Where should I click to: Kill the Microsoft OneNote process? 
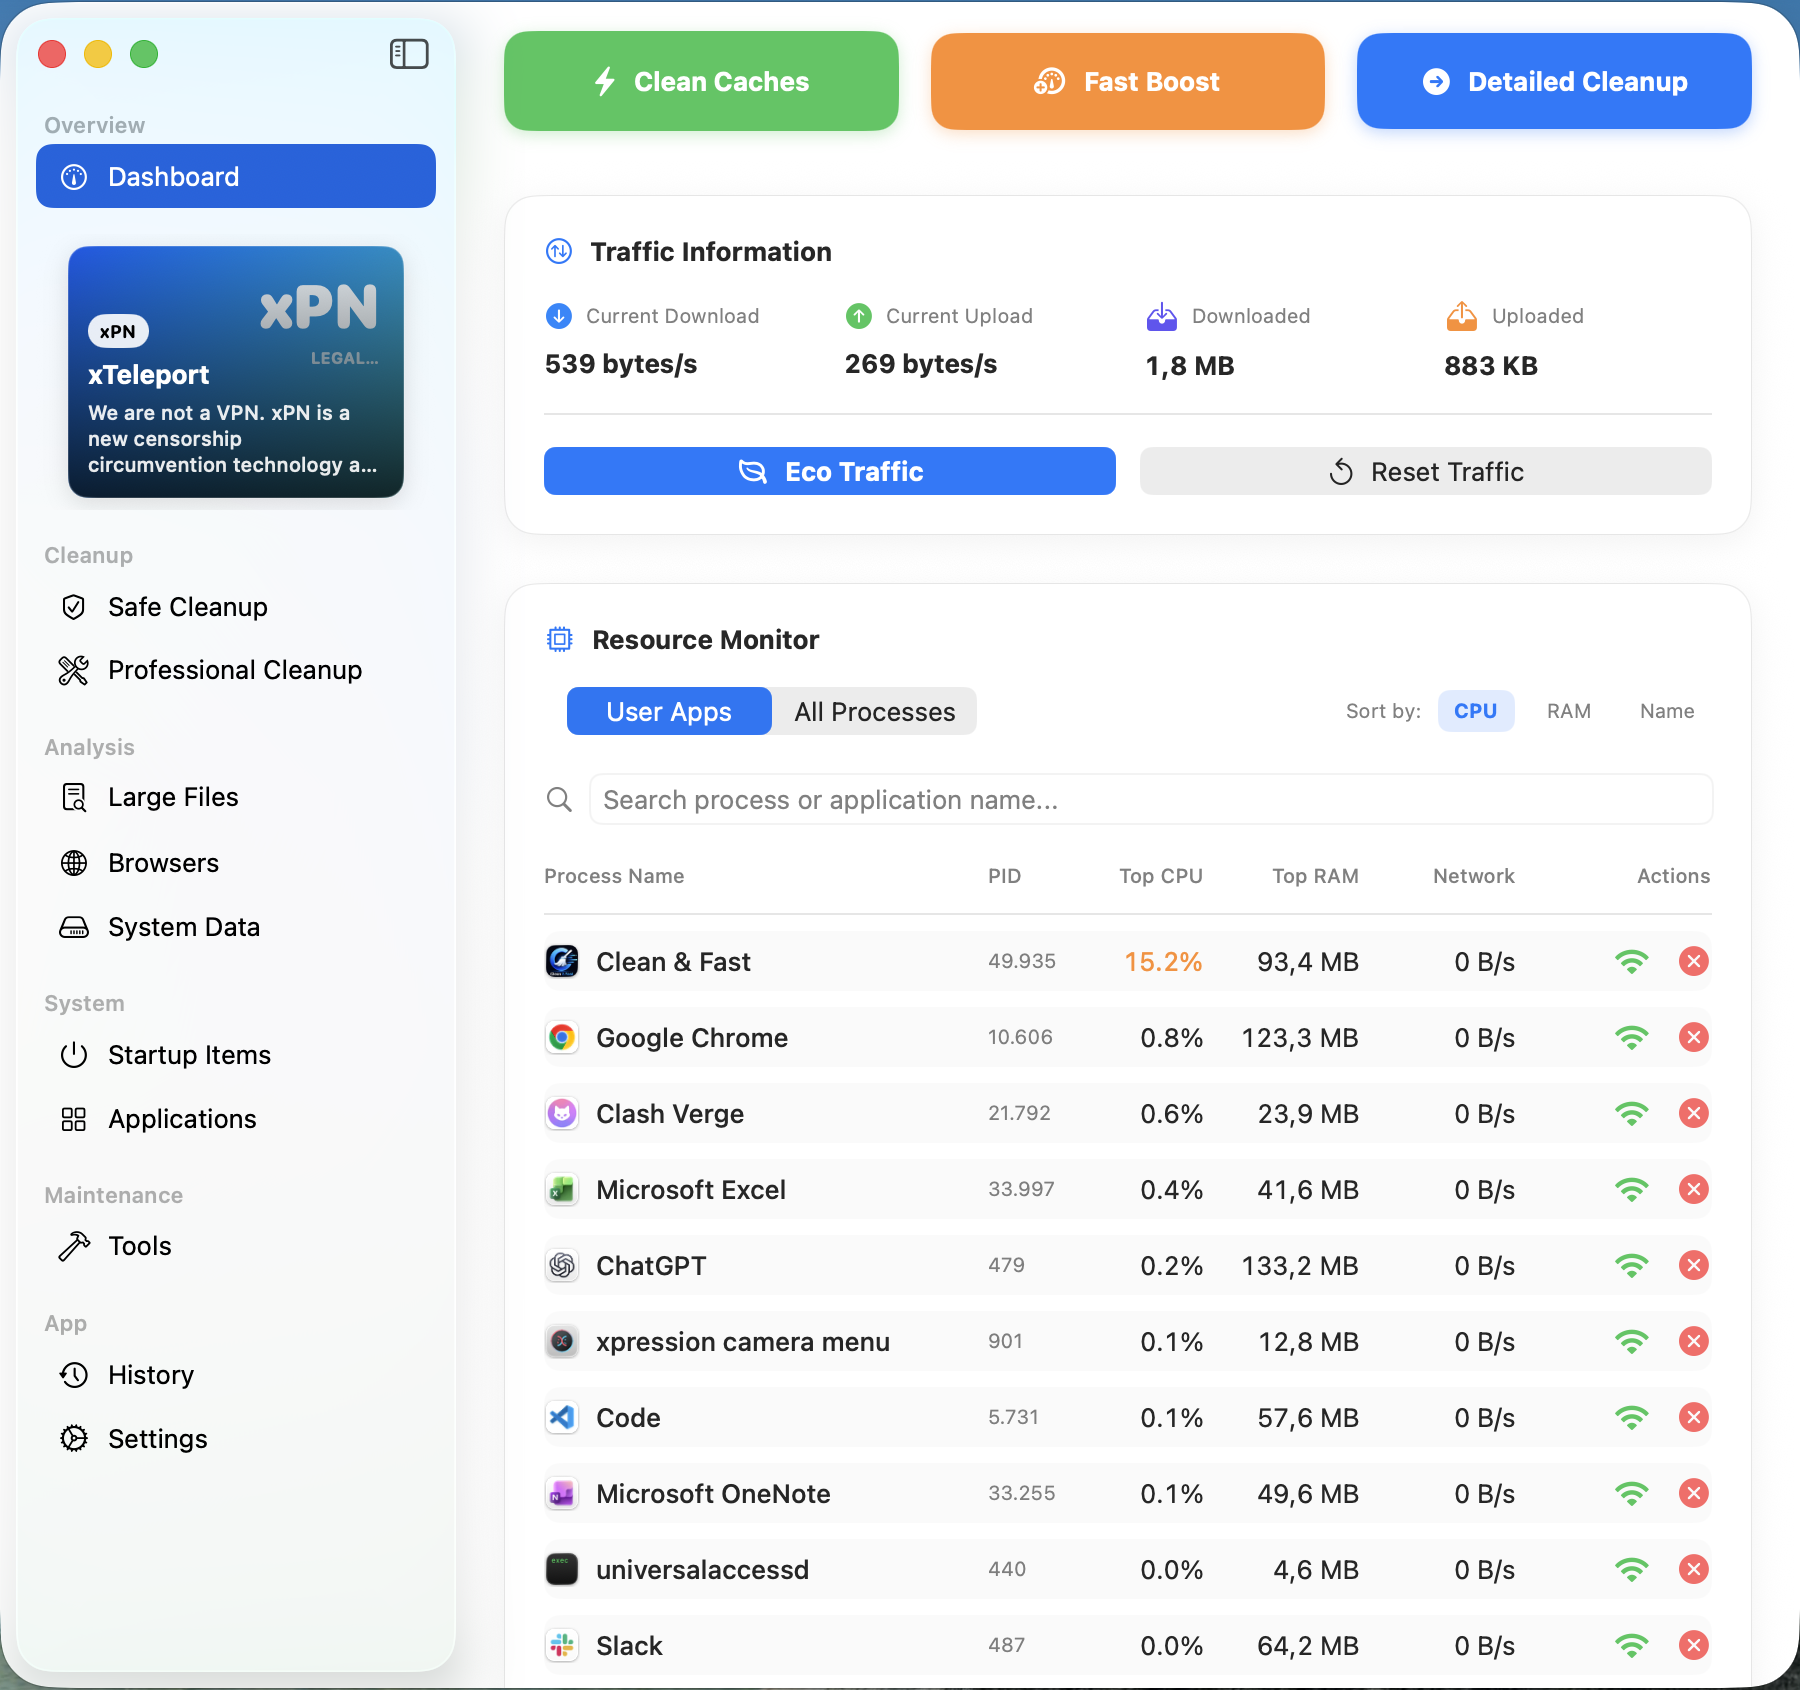[x=1694, y=1493]
